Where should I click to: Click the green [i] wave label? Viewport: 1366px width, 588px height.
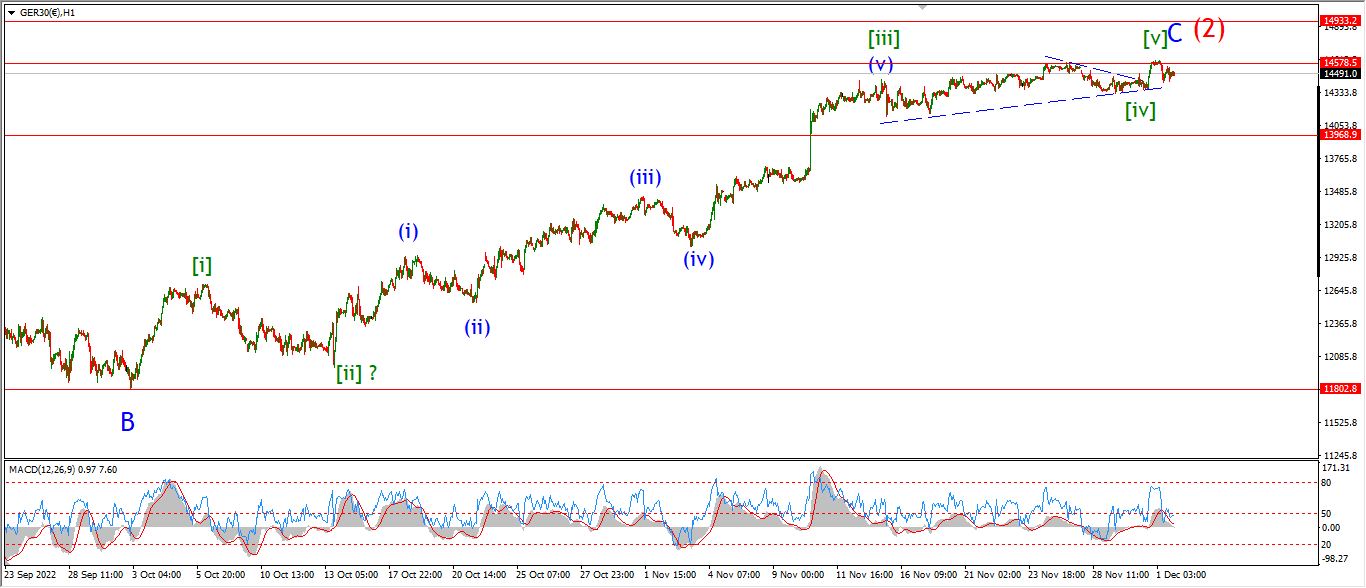click(x=202, y=265)
